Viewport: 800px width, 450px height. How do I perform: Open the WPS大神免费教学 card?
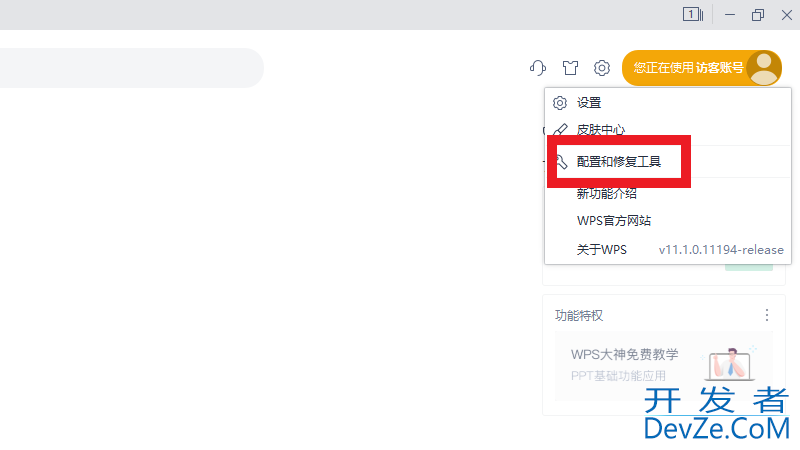click(664, 365)
